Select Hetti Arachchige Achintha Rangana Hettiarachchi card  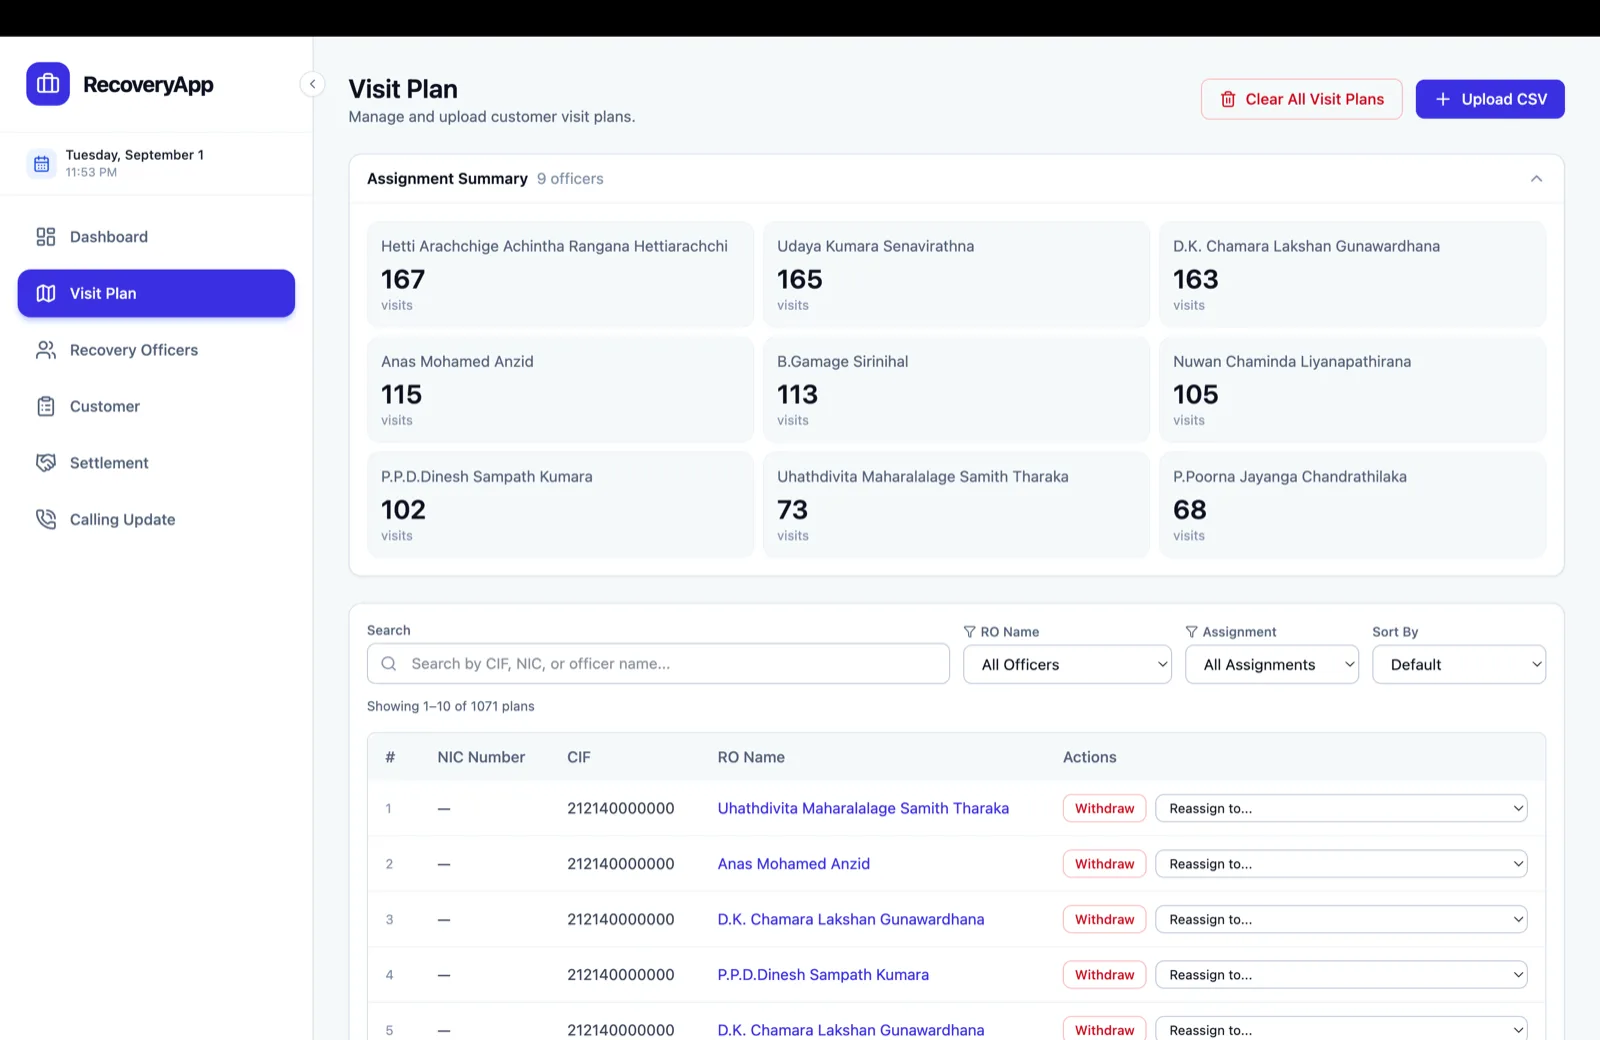560,274
